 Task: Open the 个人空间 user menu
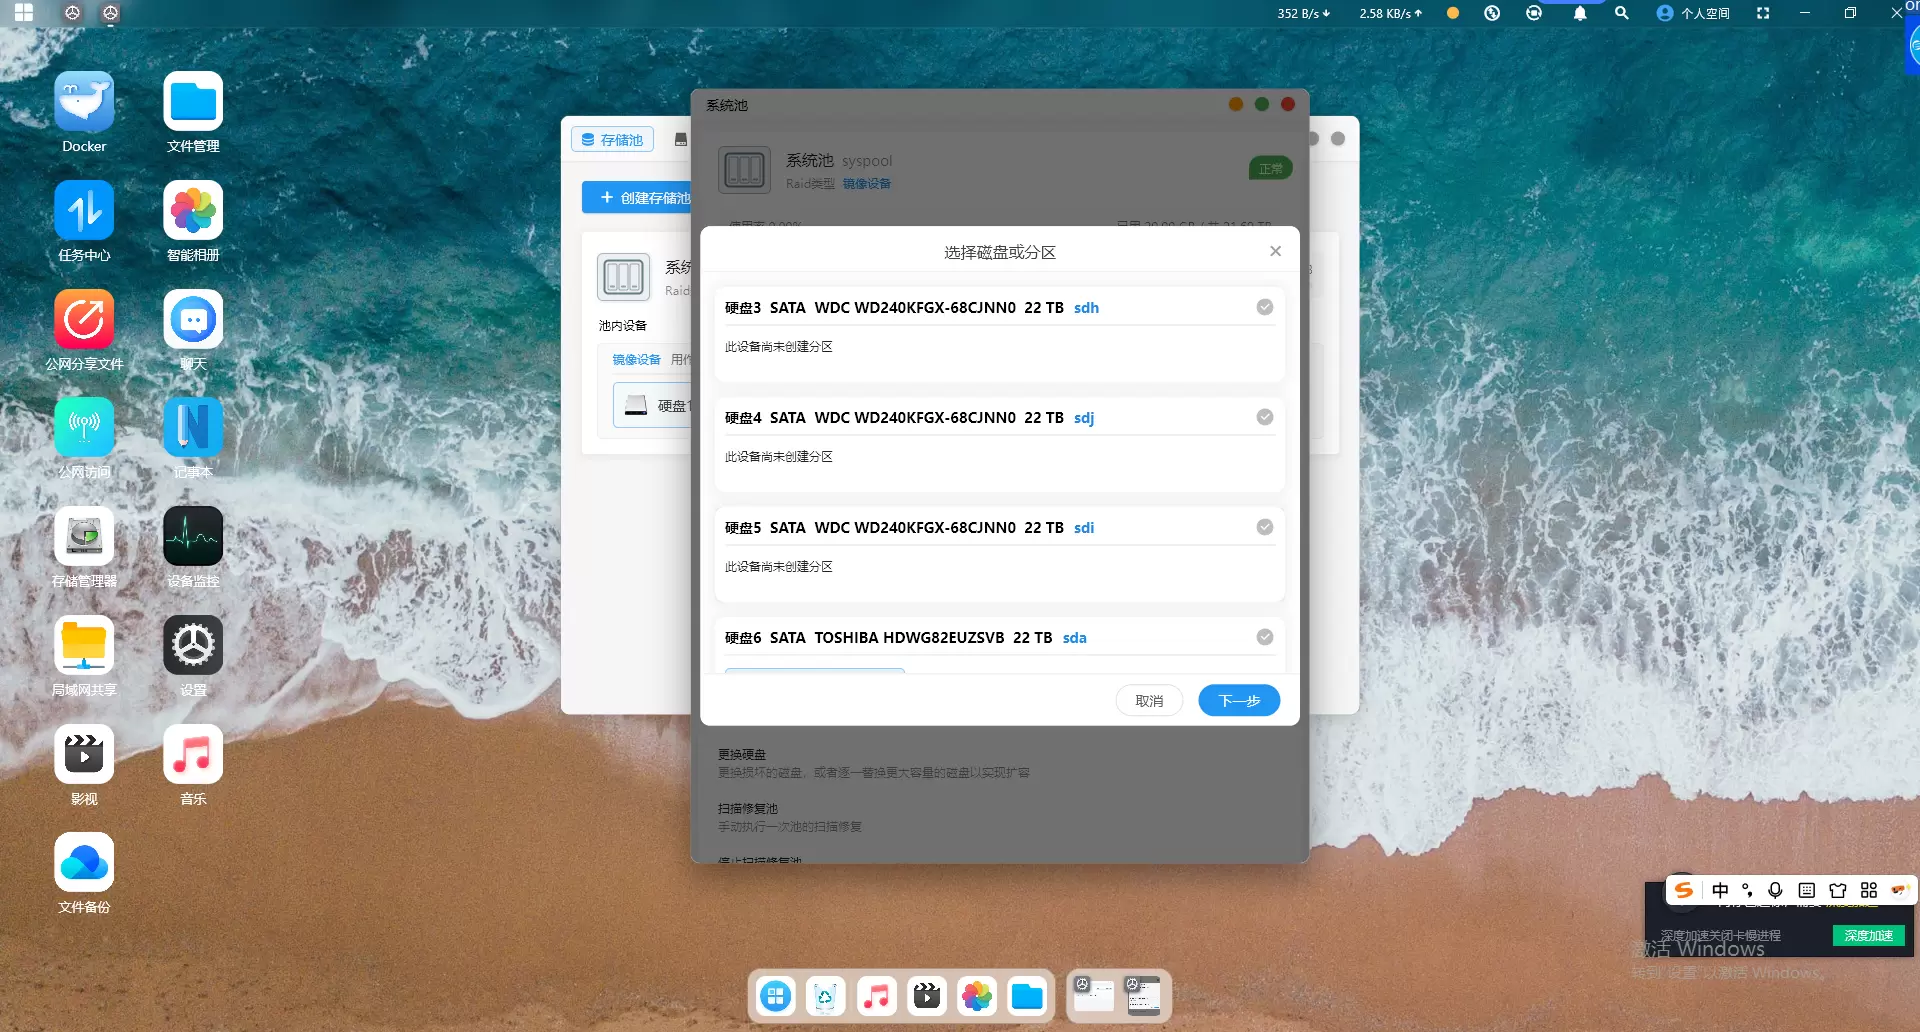[1693, 13]
